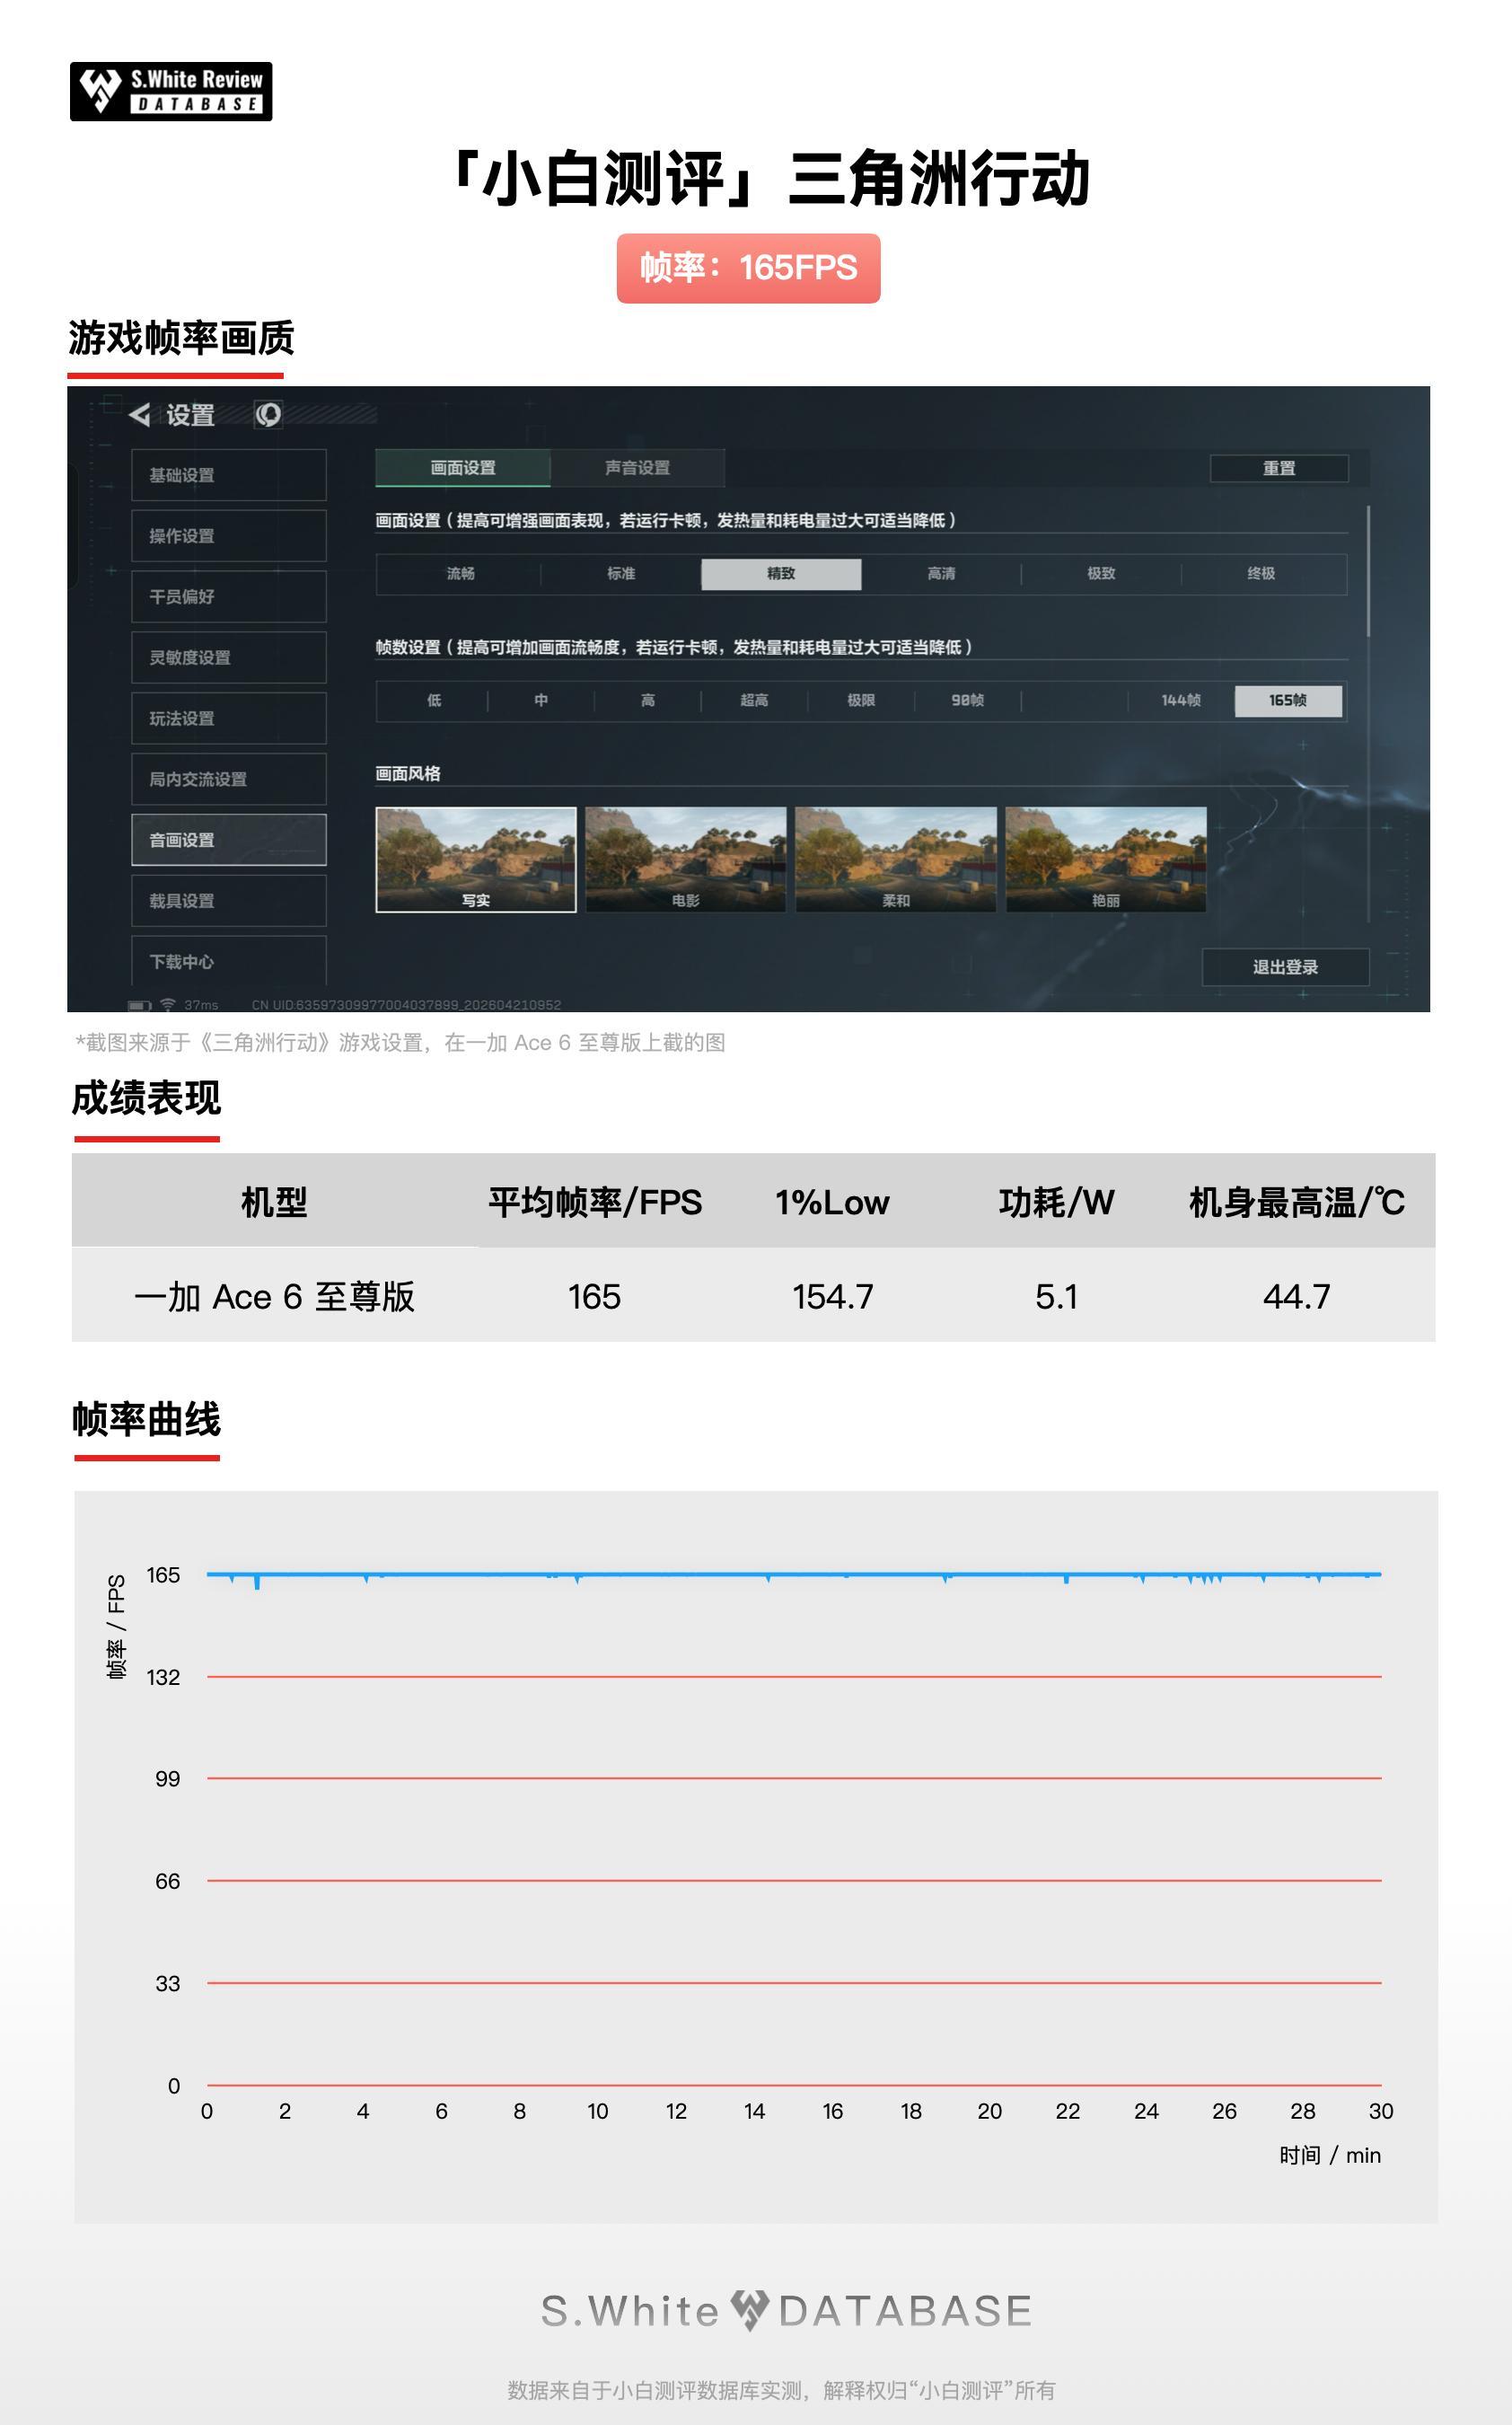Click the screenshot source caption below the image
This screenshot has height=2425, width=1512.
tap(401, 1043)
